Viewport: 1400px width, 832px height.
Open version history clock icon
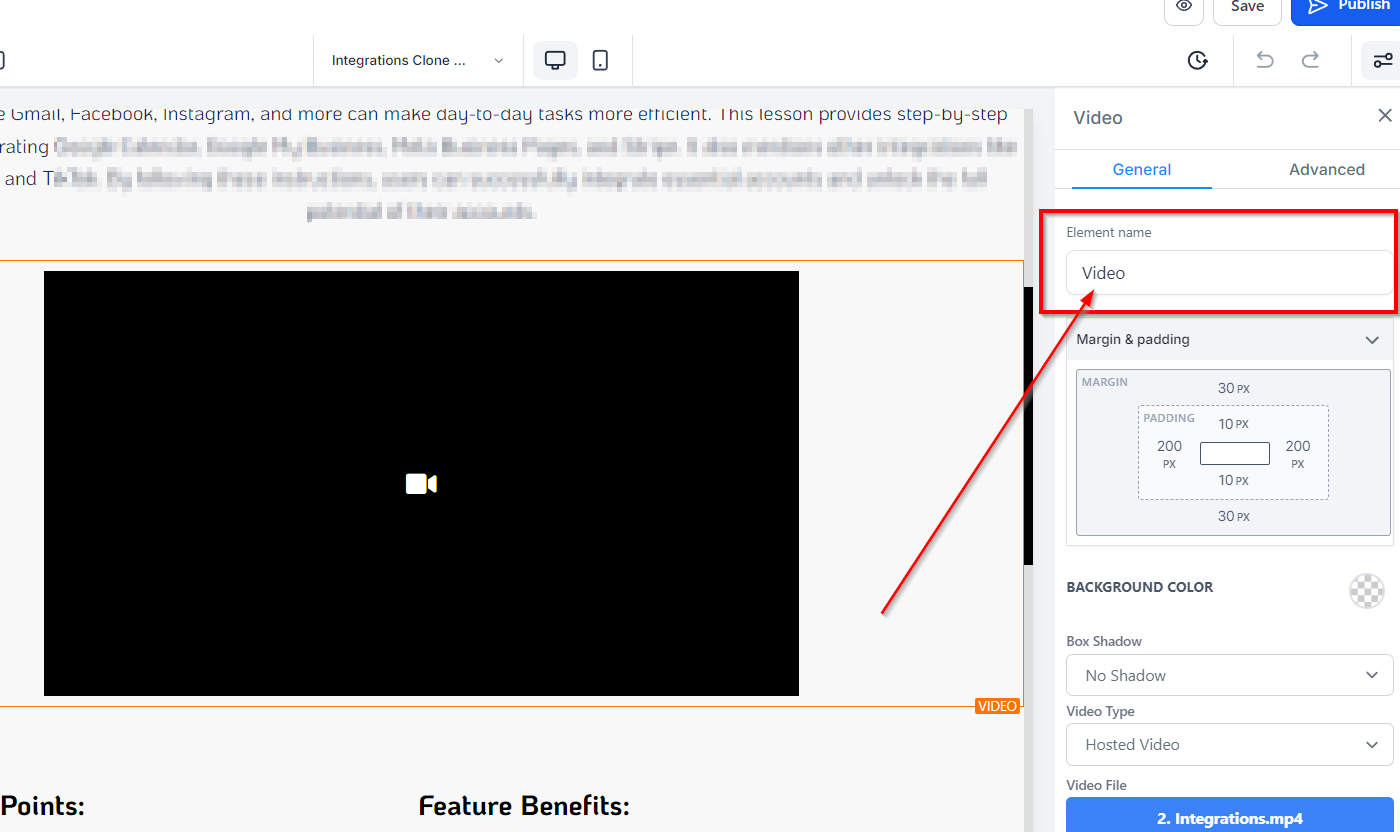(1197, 60)
